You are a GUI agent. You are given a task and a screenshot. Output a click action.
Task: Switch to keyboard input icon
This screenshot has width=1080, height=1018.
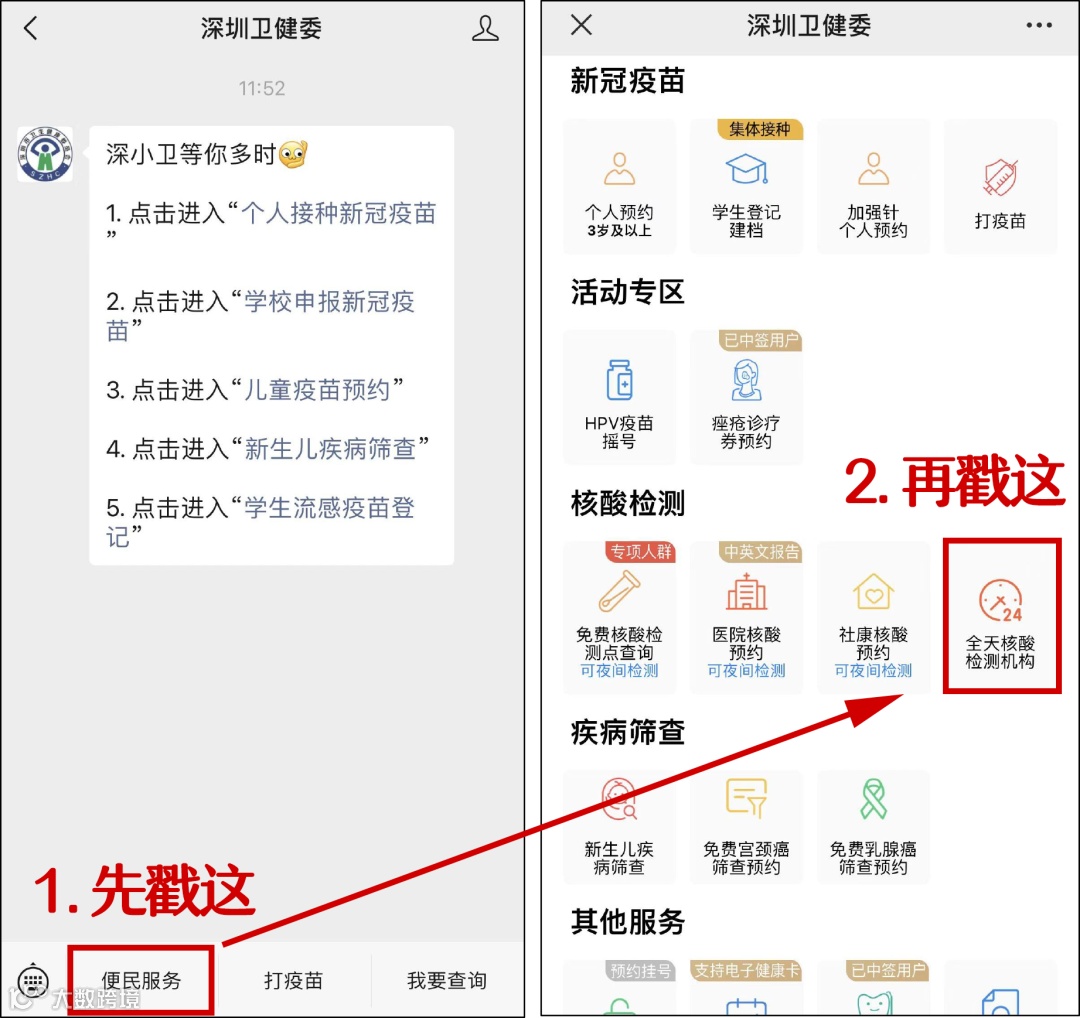click(33, 979)
